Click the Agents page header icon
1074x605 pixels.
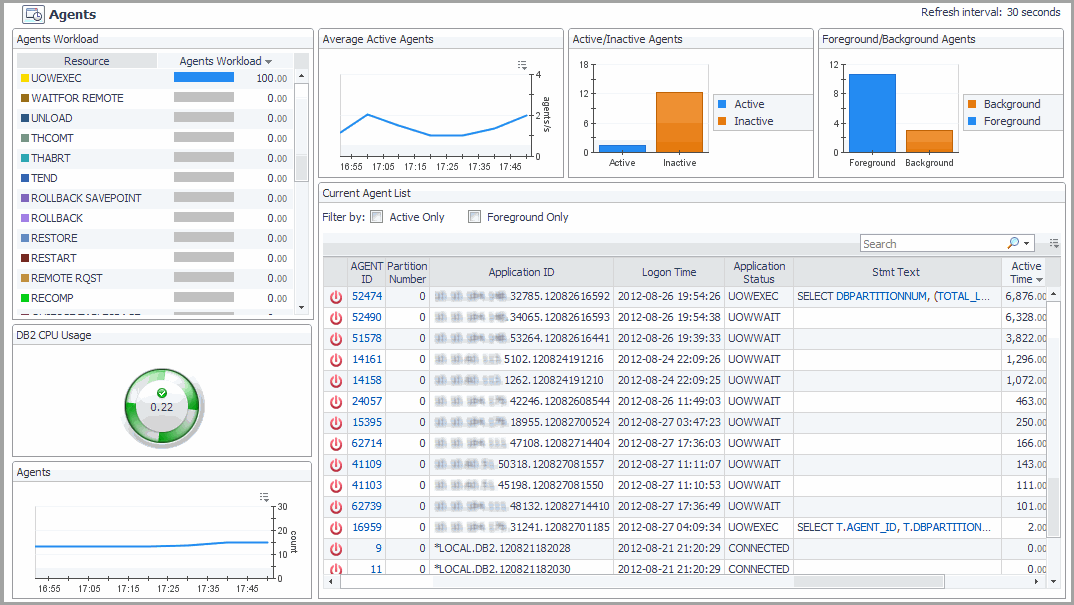33,14
